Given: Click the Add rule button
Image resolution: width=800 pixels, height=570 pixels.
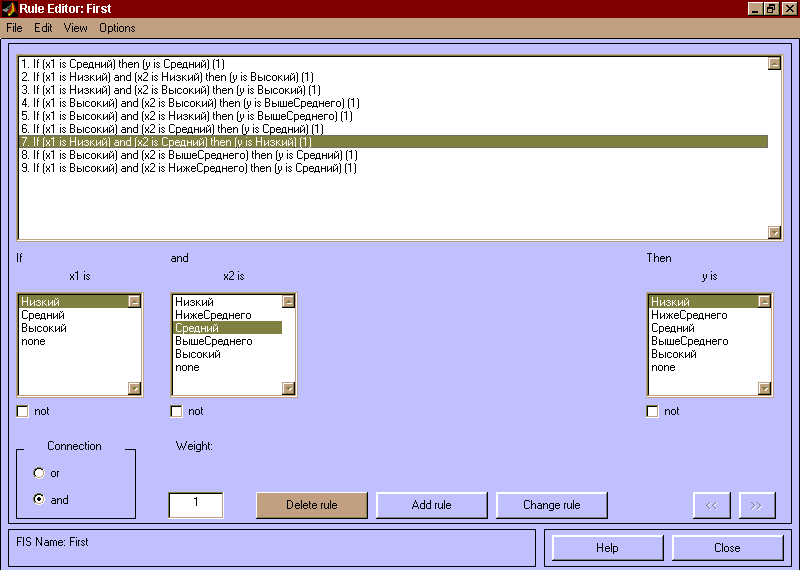Looking at the screenshot, I should pyautogui.click(x=431, y=505).
